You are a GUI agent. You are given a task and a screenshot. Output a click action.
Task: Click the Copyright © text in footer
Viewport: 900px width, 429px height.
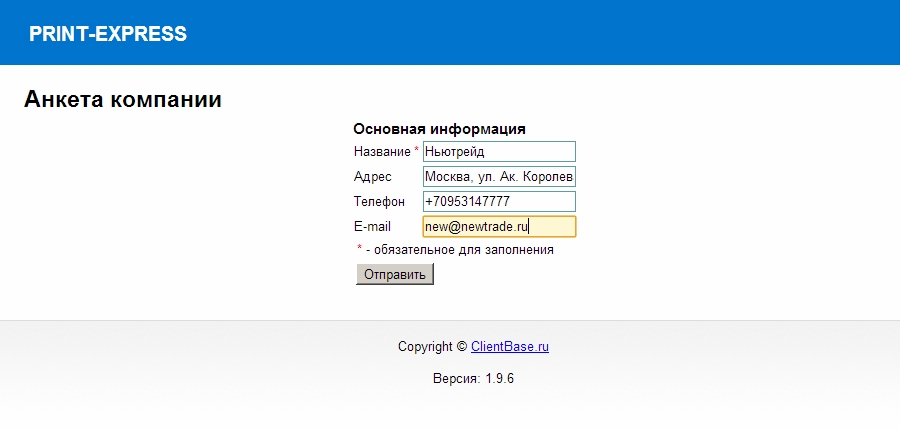432,347
